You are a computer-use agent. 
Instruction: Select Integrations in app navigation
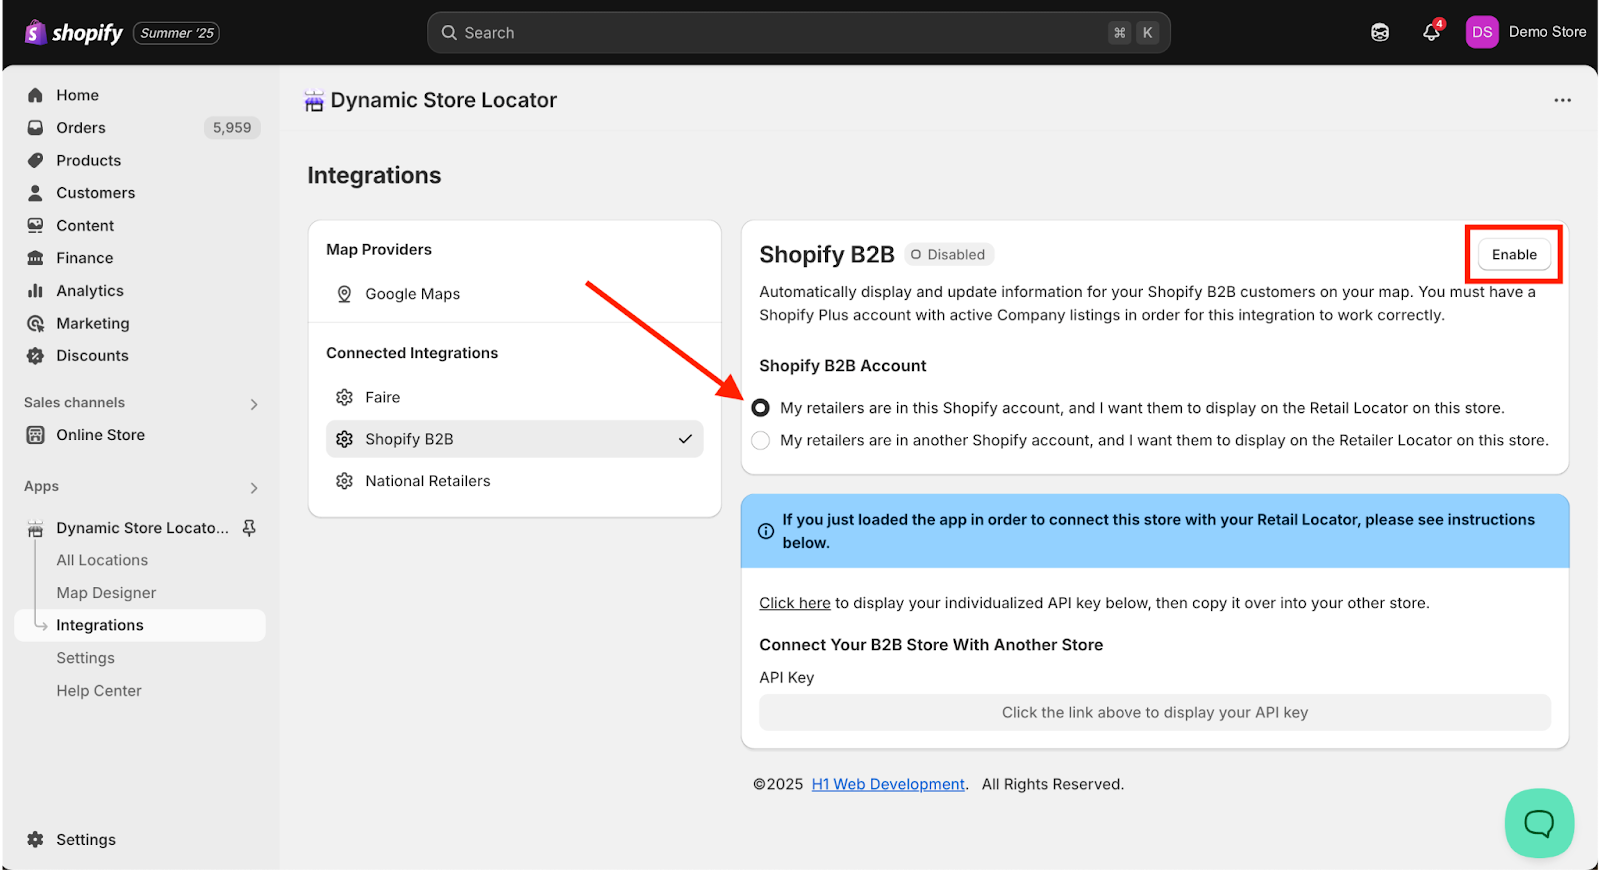coord(141,625)
